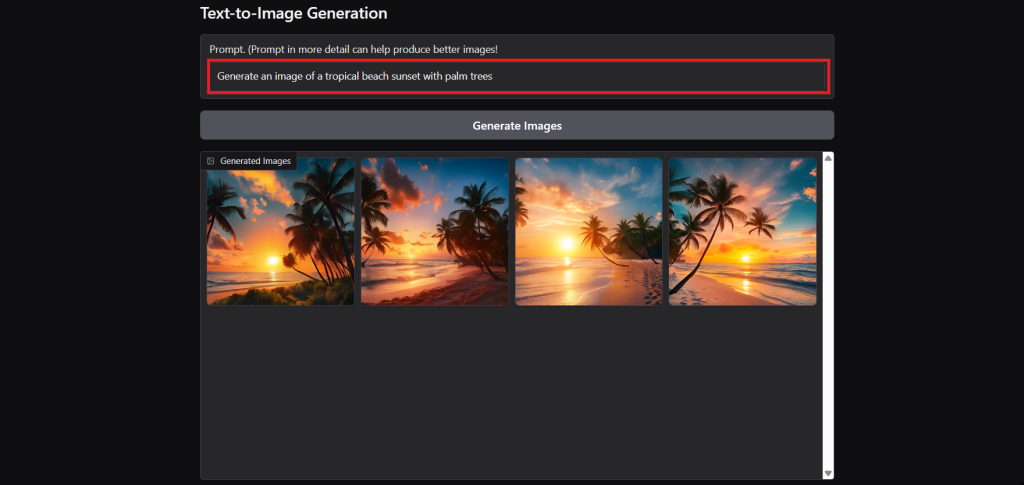Screen dimensions: 1024x485
Task: Click the gallery scrollbar up arrow
Action: [828, 157]
